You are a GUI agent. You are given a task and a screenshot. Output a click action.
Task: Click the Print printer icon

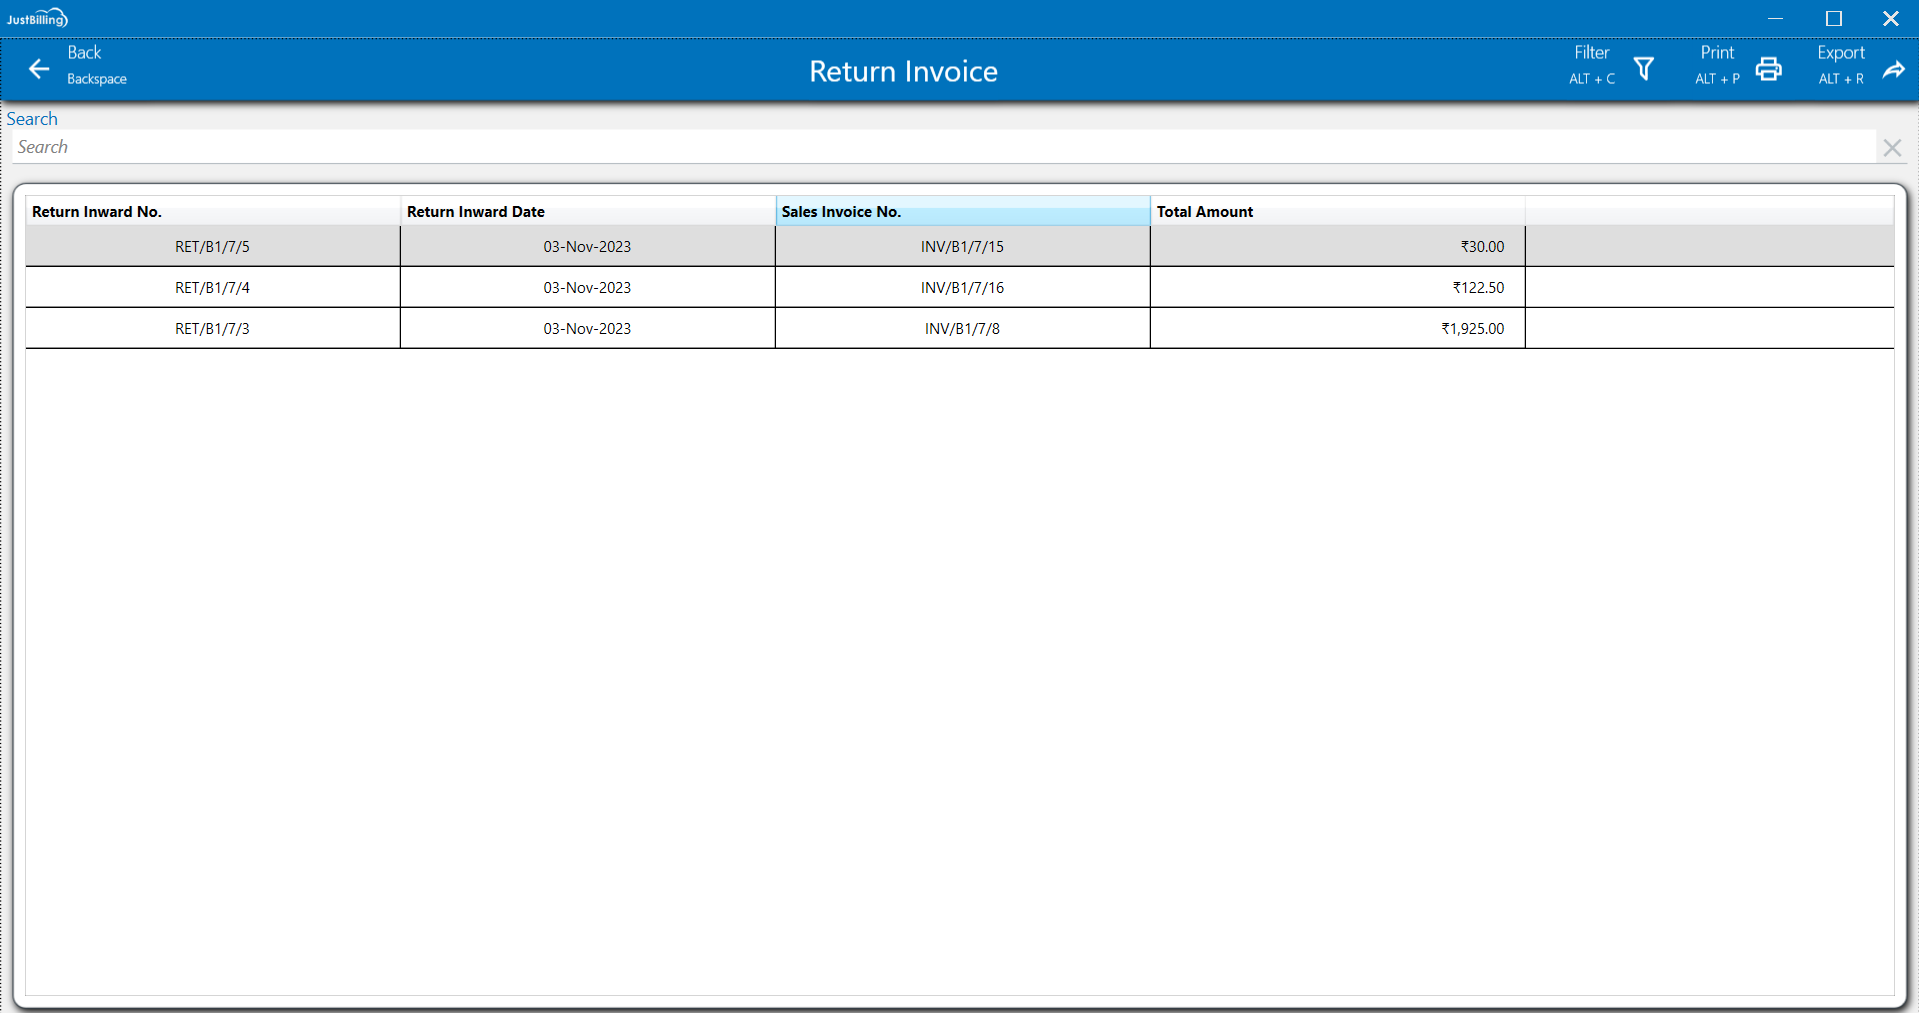(1768, 69)
